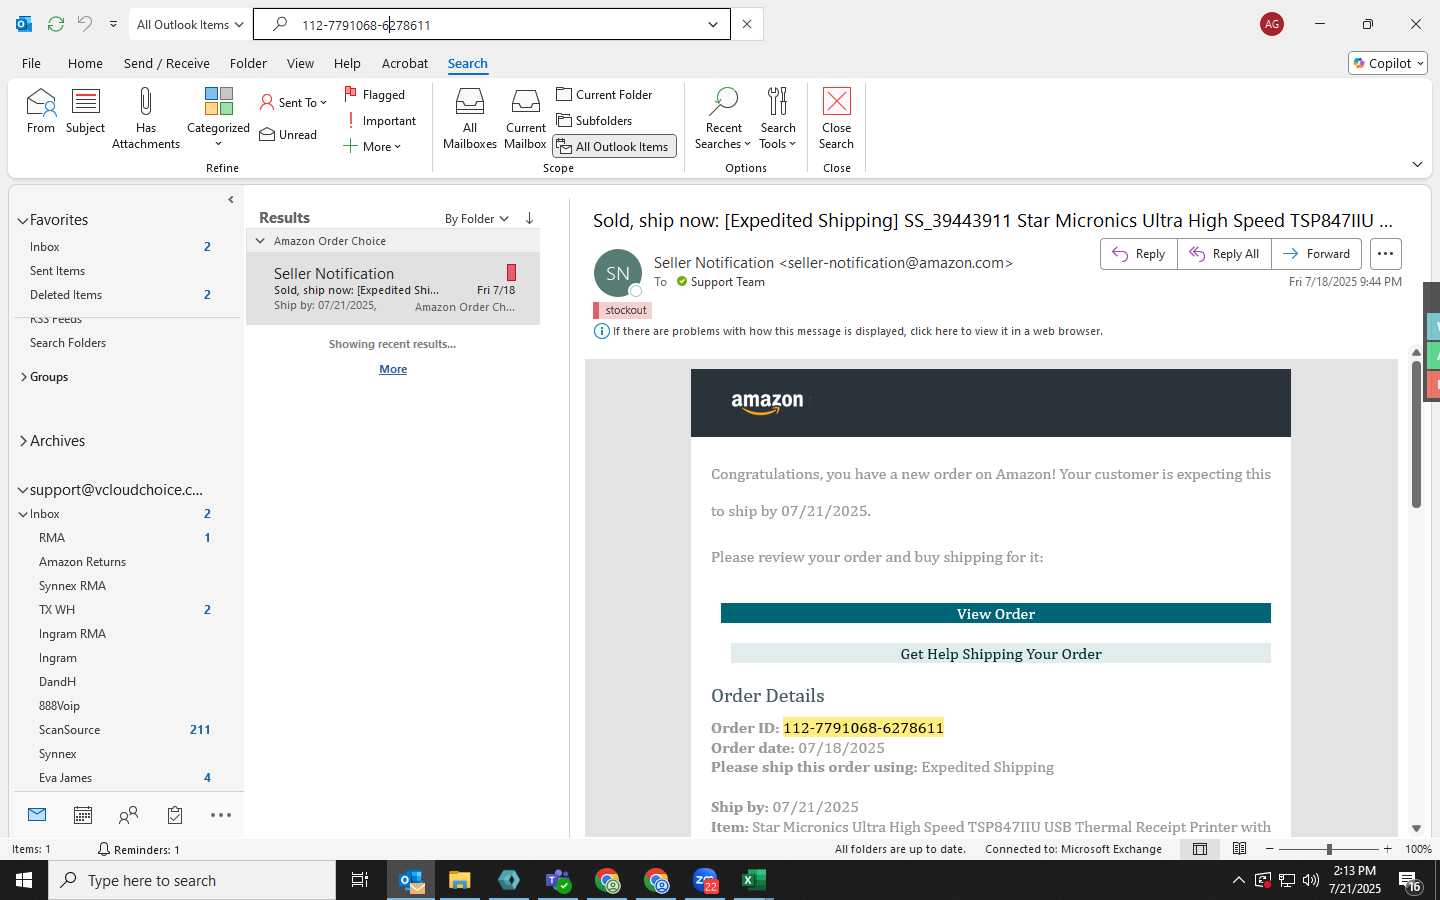Screen dimensions: 1440x900
Task: Collapse the Favorites section
Action: coord(23,220)
